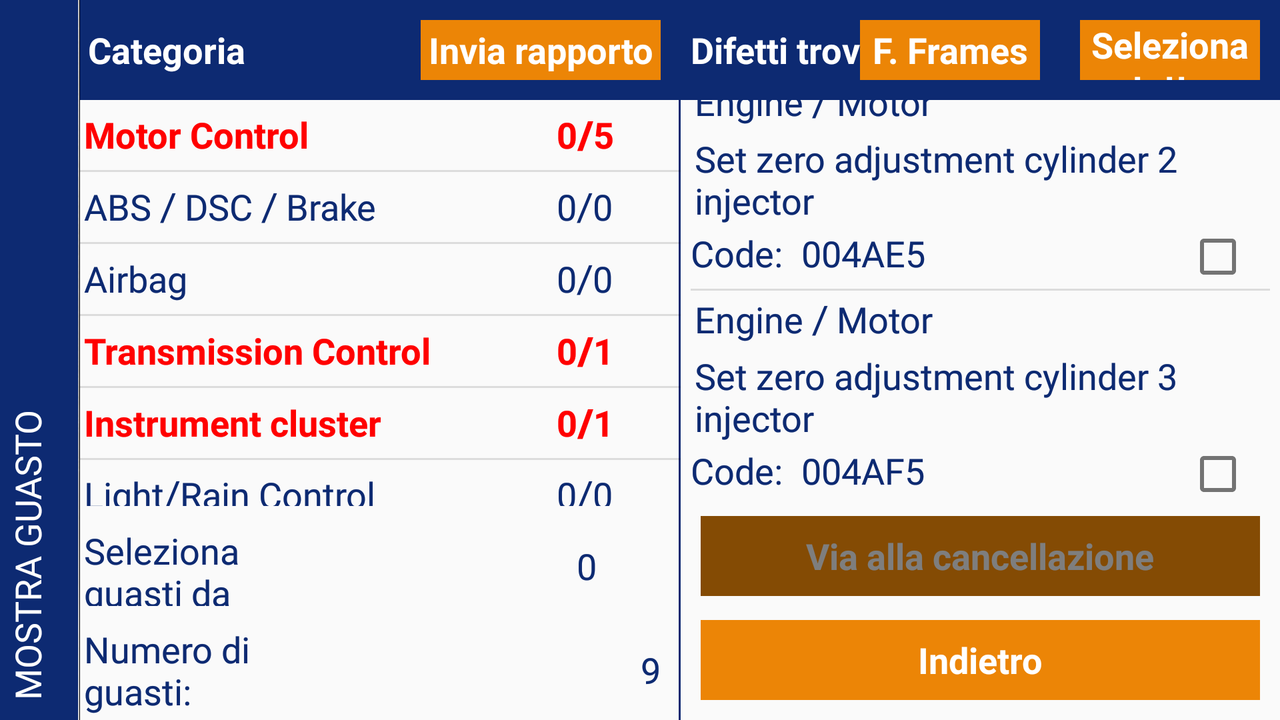Tick checkbox for fault code 004AF5
The width and height of the screenshot is (1280, 720).
1217,474
